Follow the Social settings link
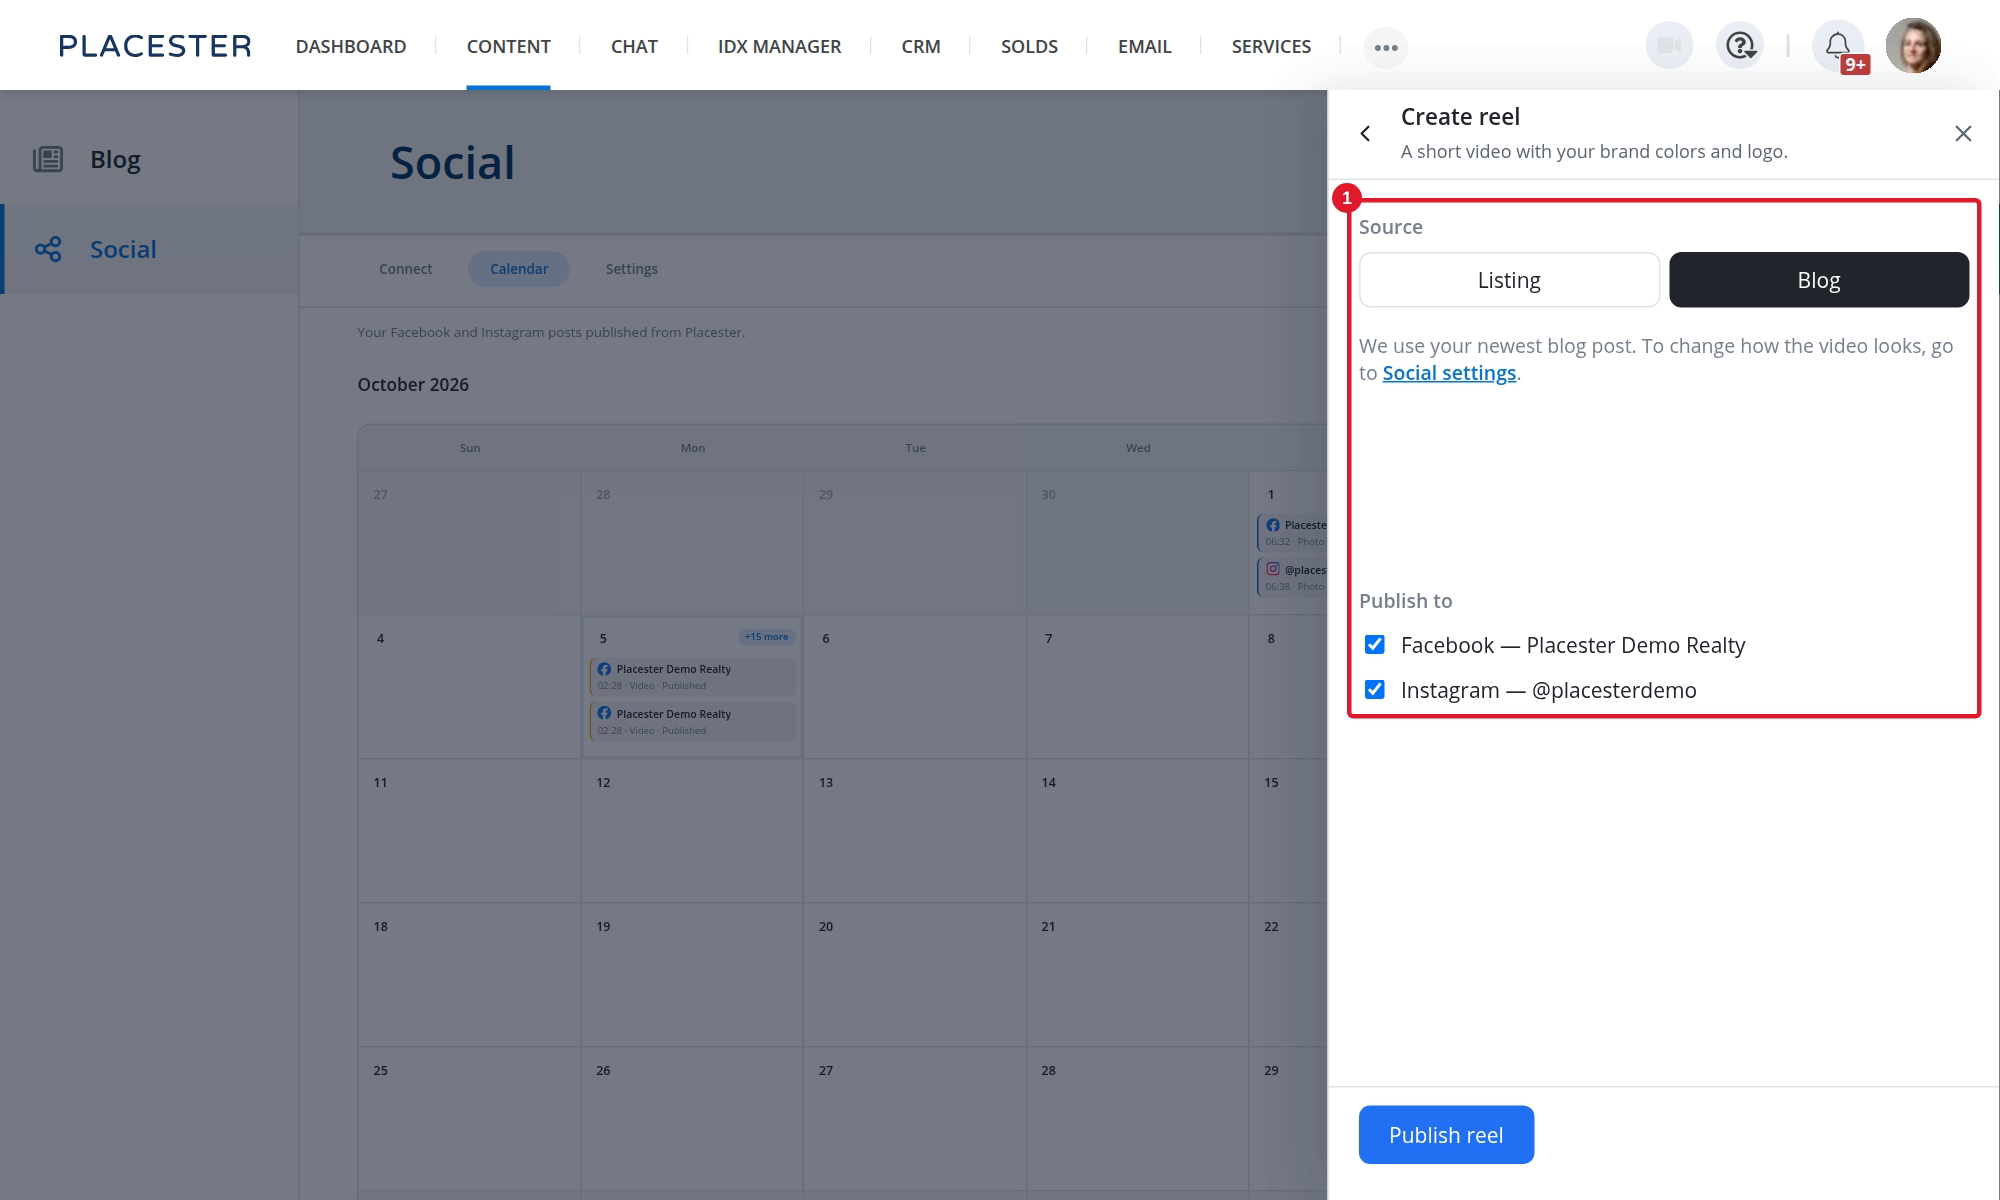 click(1449, 373)
